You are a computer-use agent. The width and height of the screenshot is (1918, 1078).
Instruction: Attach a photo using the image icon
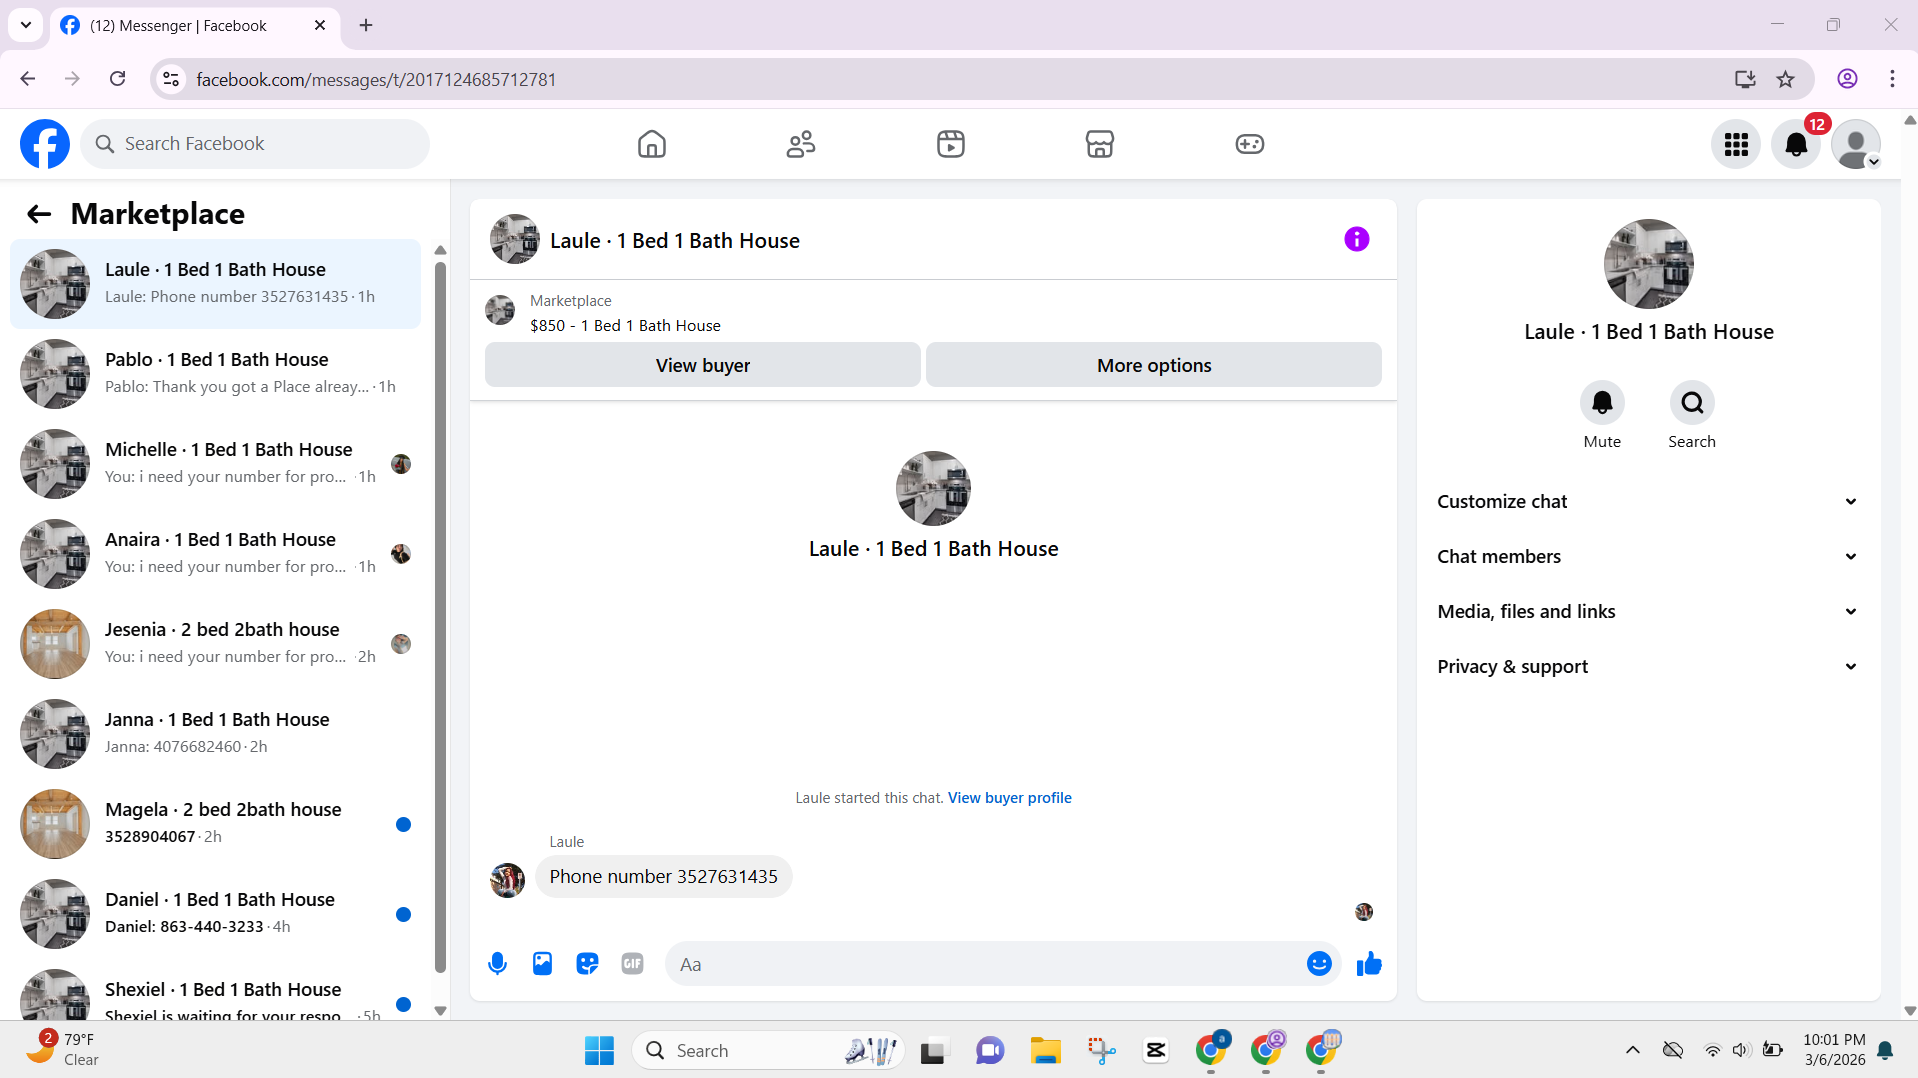coord(542,964)
